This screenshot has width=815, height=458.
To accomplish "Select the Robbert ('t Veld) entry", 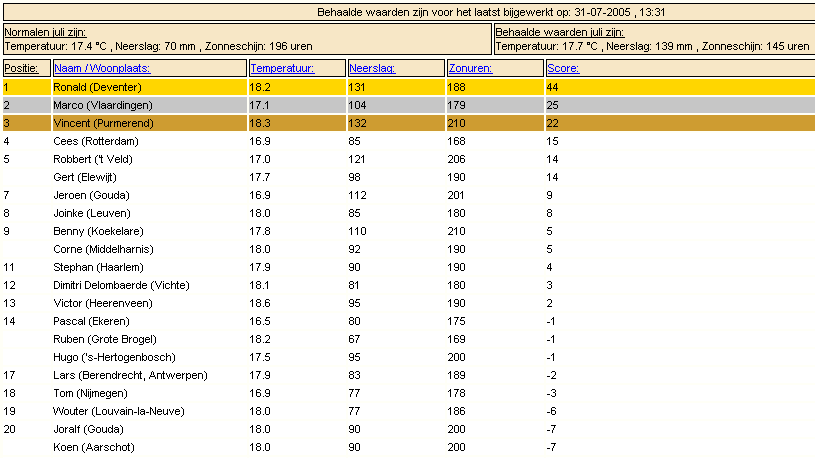I will click(93, 159).
